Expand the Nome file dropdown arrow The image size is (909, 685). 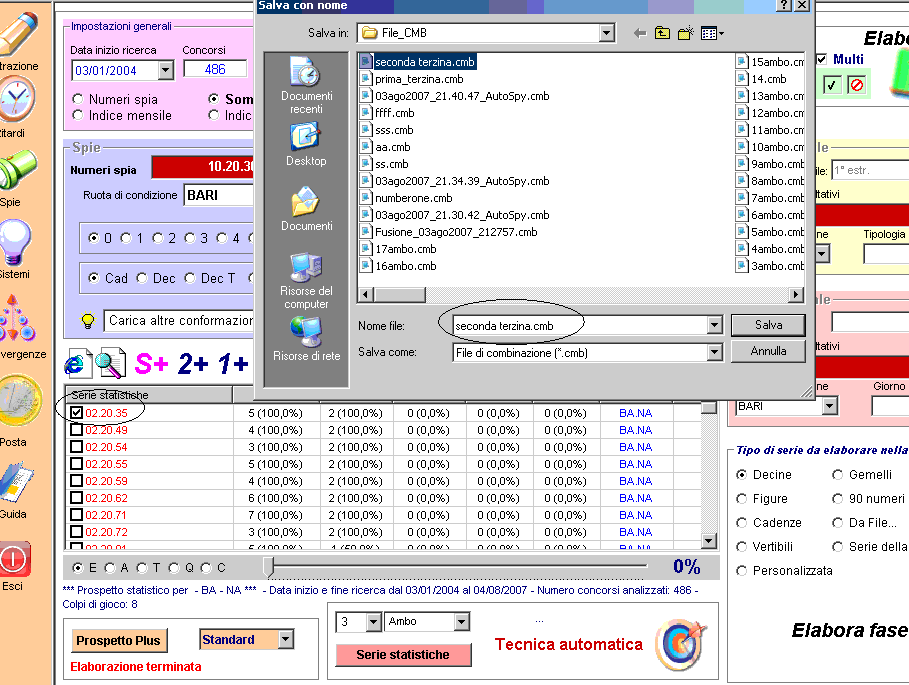(x=714, y=326)
